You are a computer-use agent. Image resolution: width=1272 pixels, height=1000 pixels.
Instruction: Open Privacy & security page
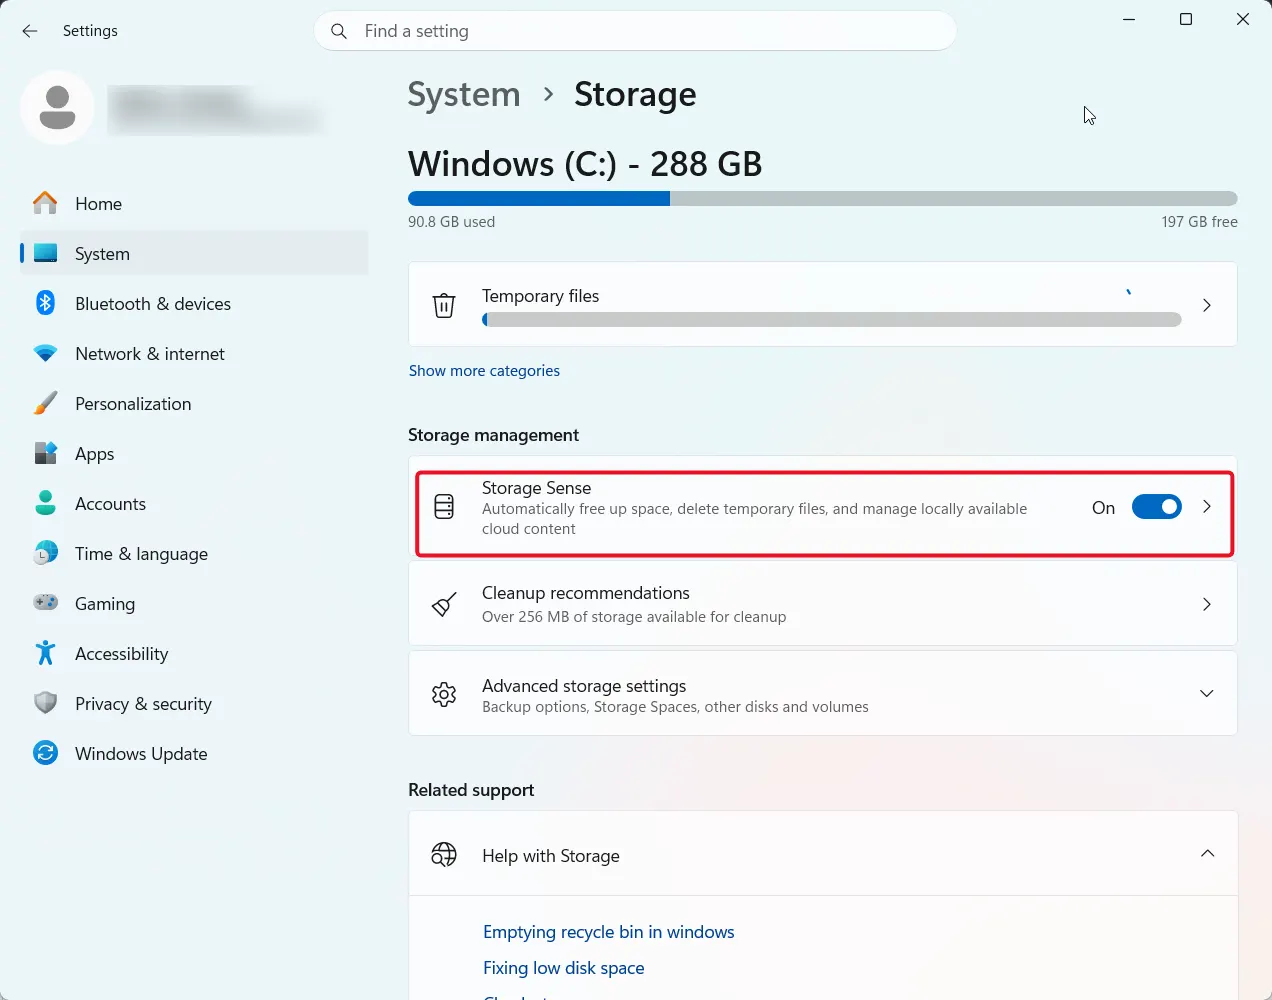click(x=194, y=703)
